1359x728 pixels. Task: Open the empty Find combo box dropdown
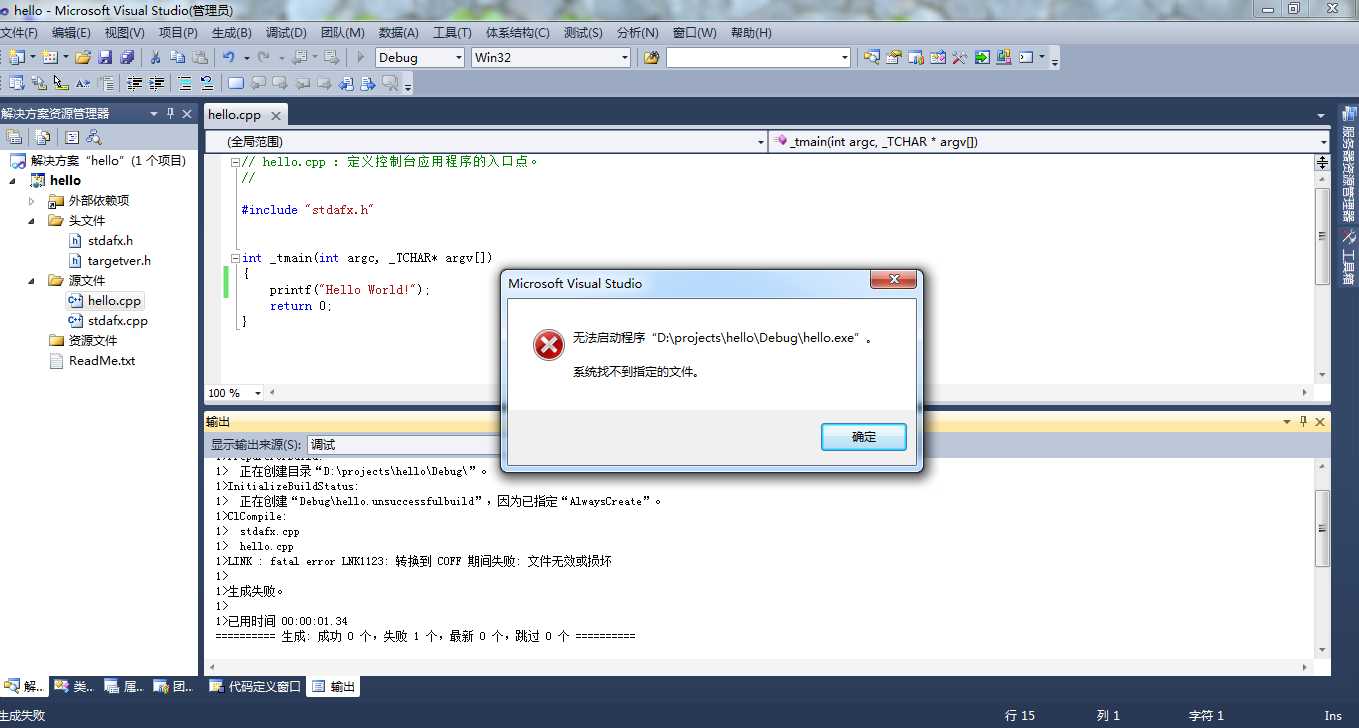point(844,58)
